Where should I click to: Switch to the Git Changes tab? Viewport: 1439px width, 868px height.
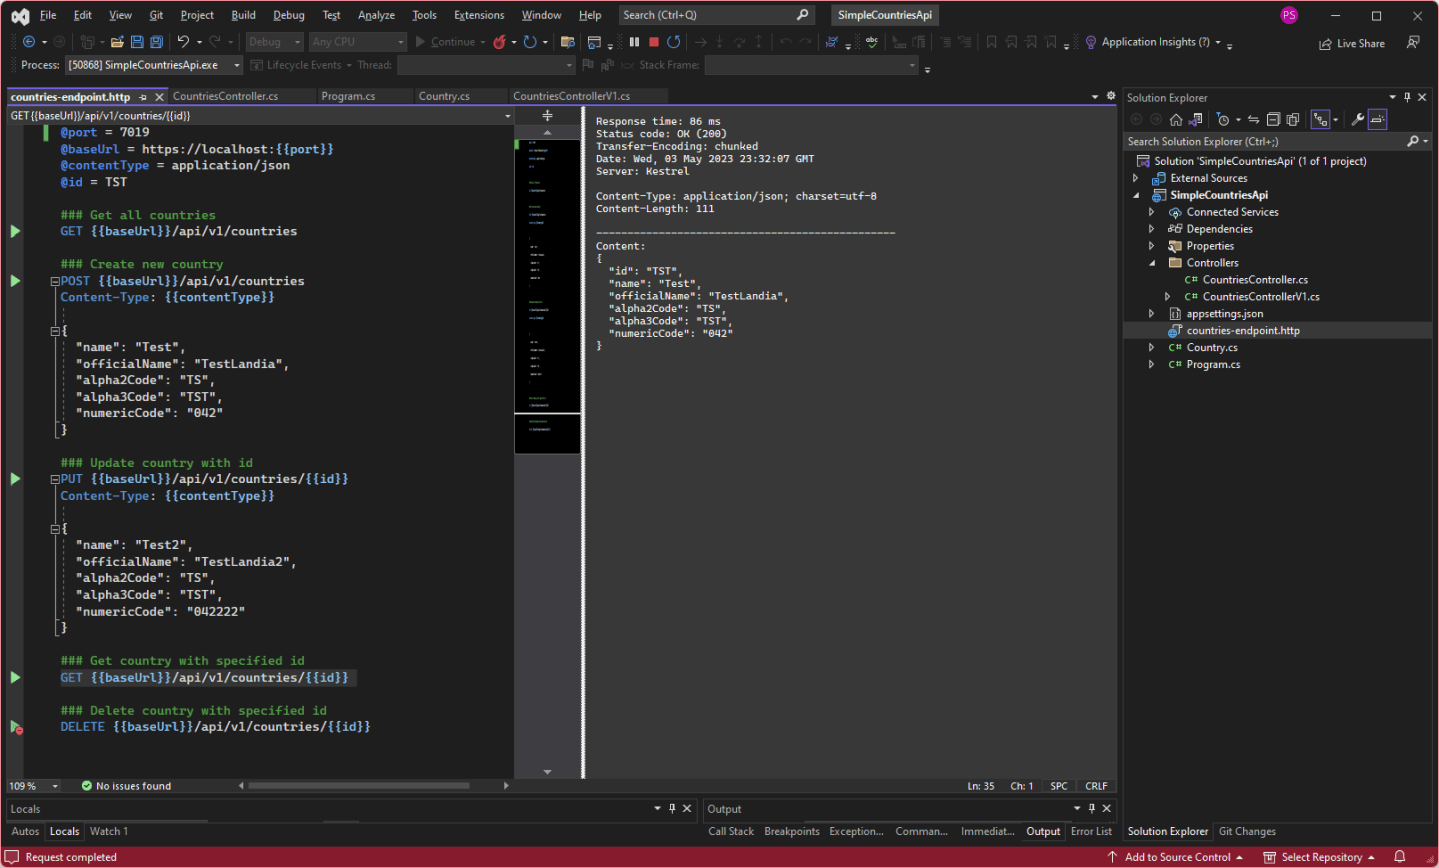(x=1247, y=831)
